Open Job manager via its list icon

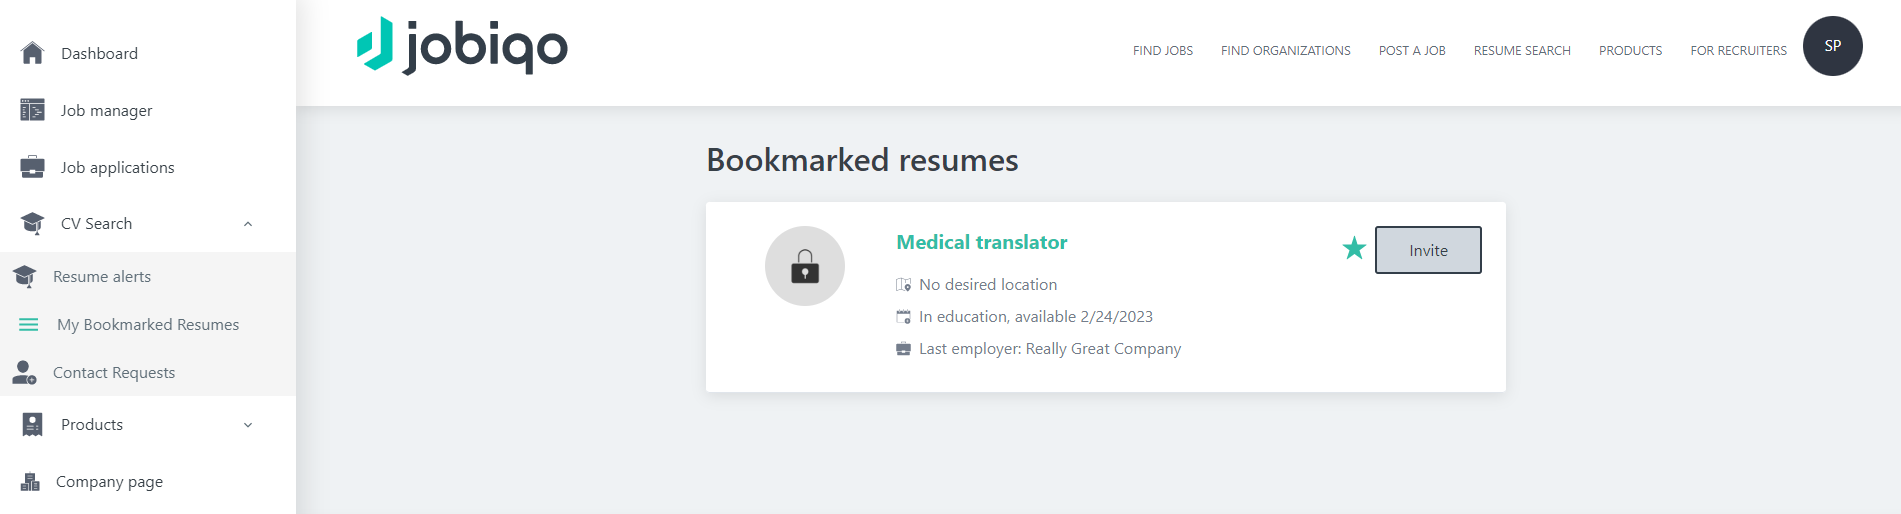(x=32, y=110)
